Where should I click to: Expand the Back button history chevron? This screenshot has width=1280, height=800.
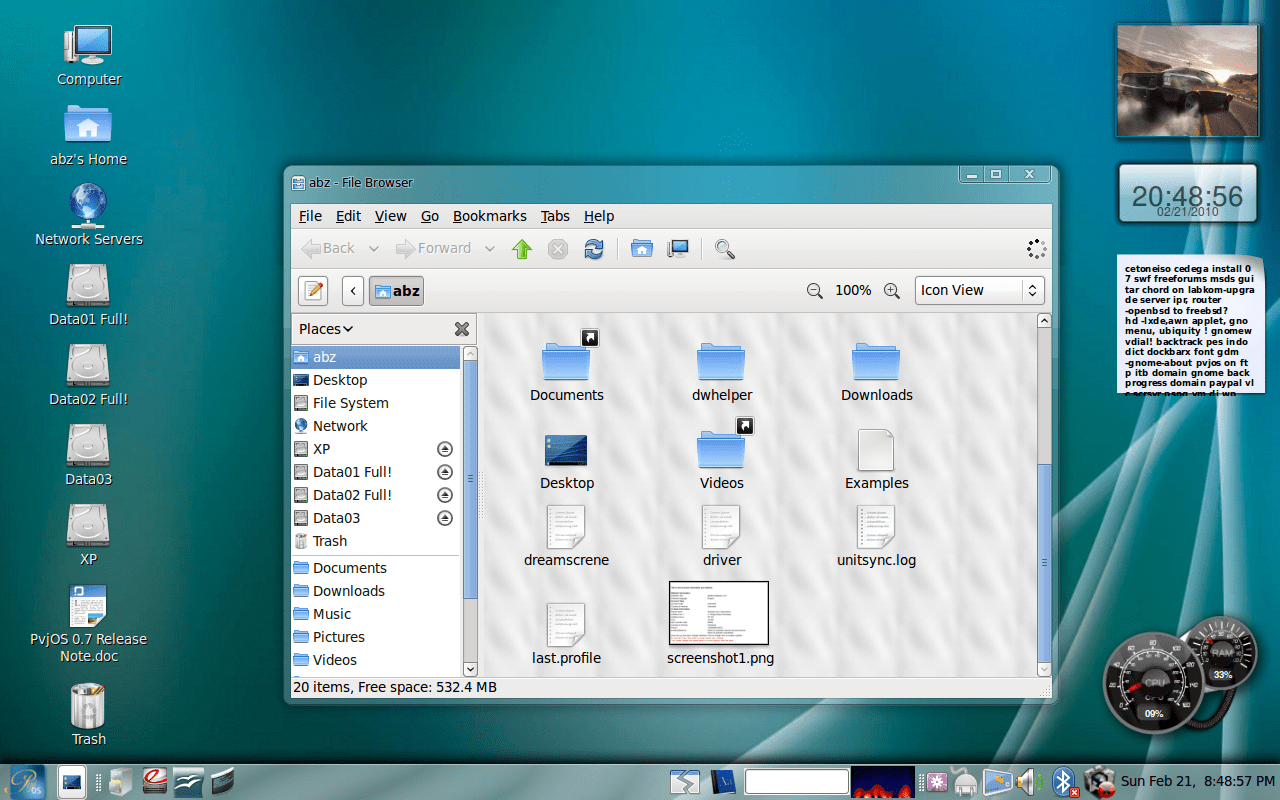coord(373,248)
